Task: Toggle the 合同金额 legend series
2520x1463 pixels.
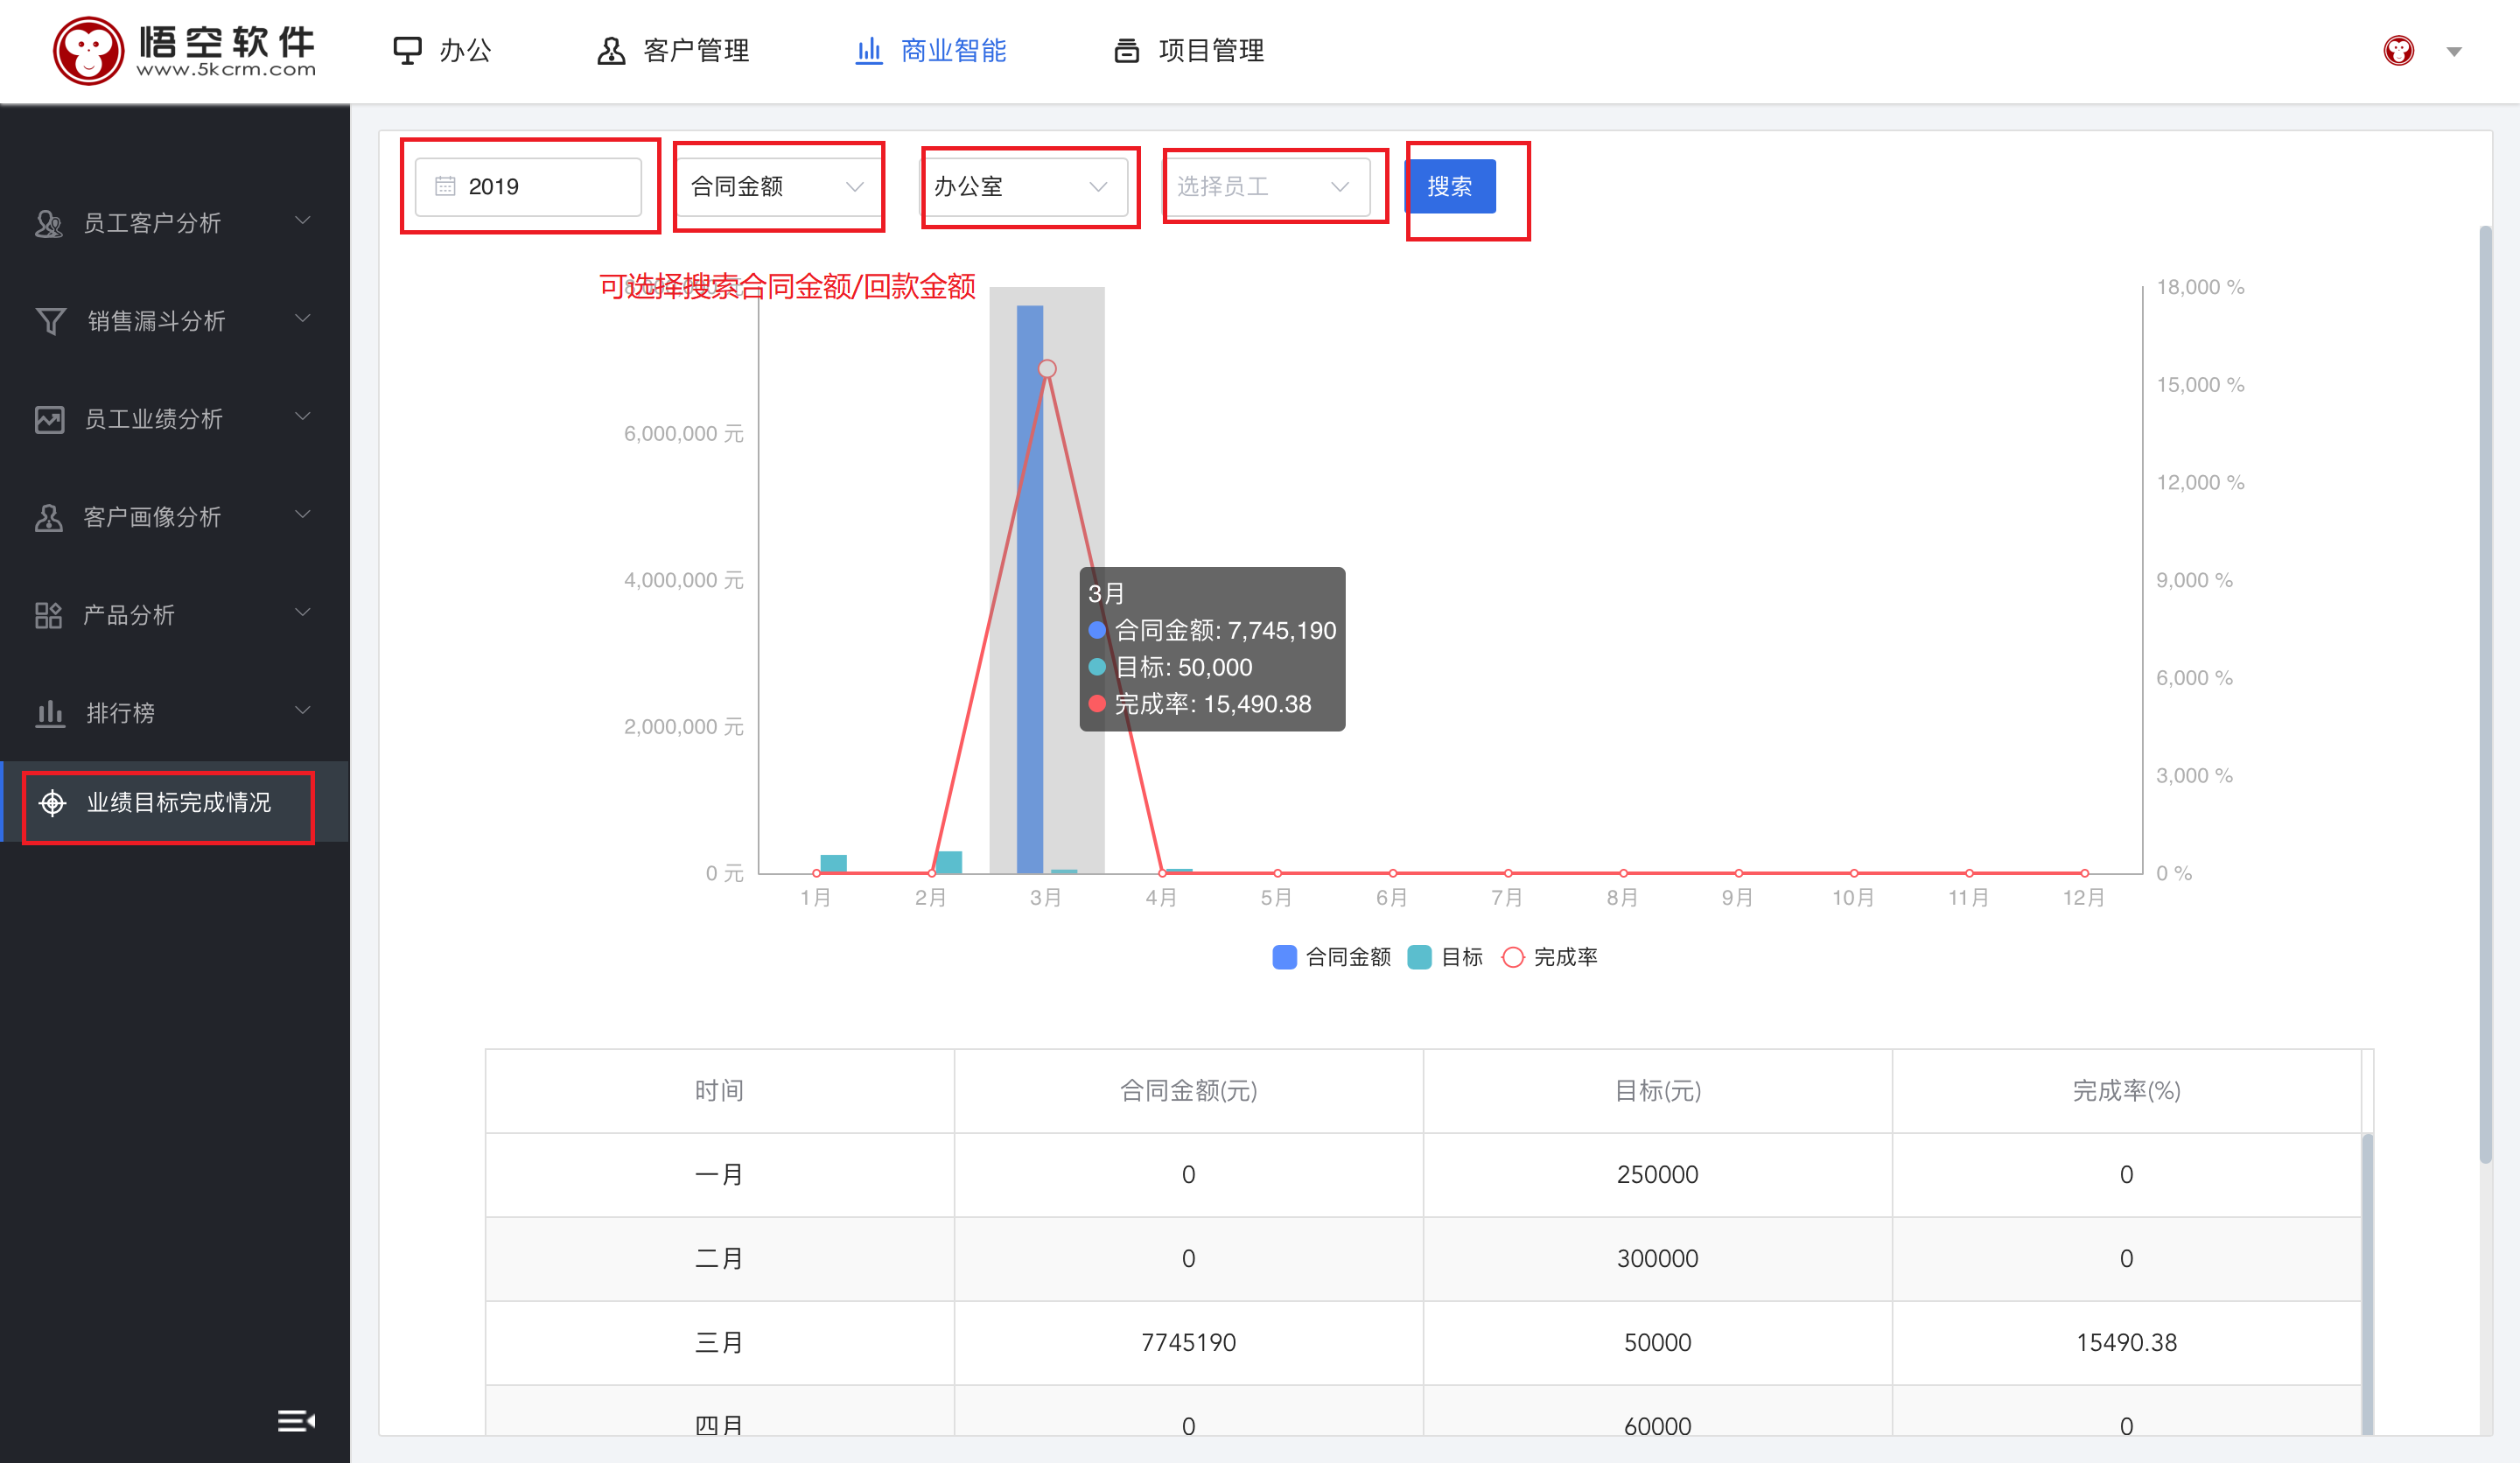Action: 1331,957
